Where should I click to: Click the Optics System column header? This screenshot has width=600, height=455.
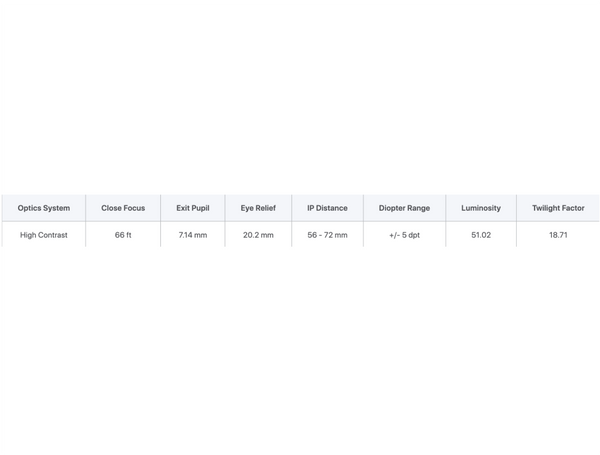pyautogui.click(x=44, y=208)
